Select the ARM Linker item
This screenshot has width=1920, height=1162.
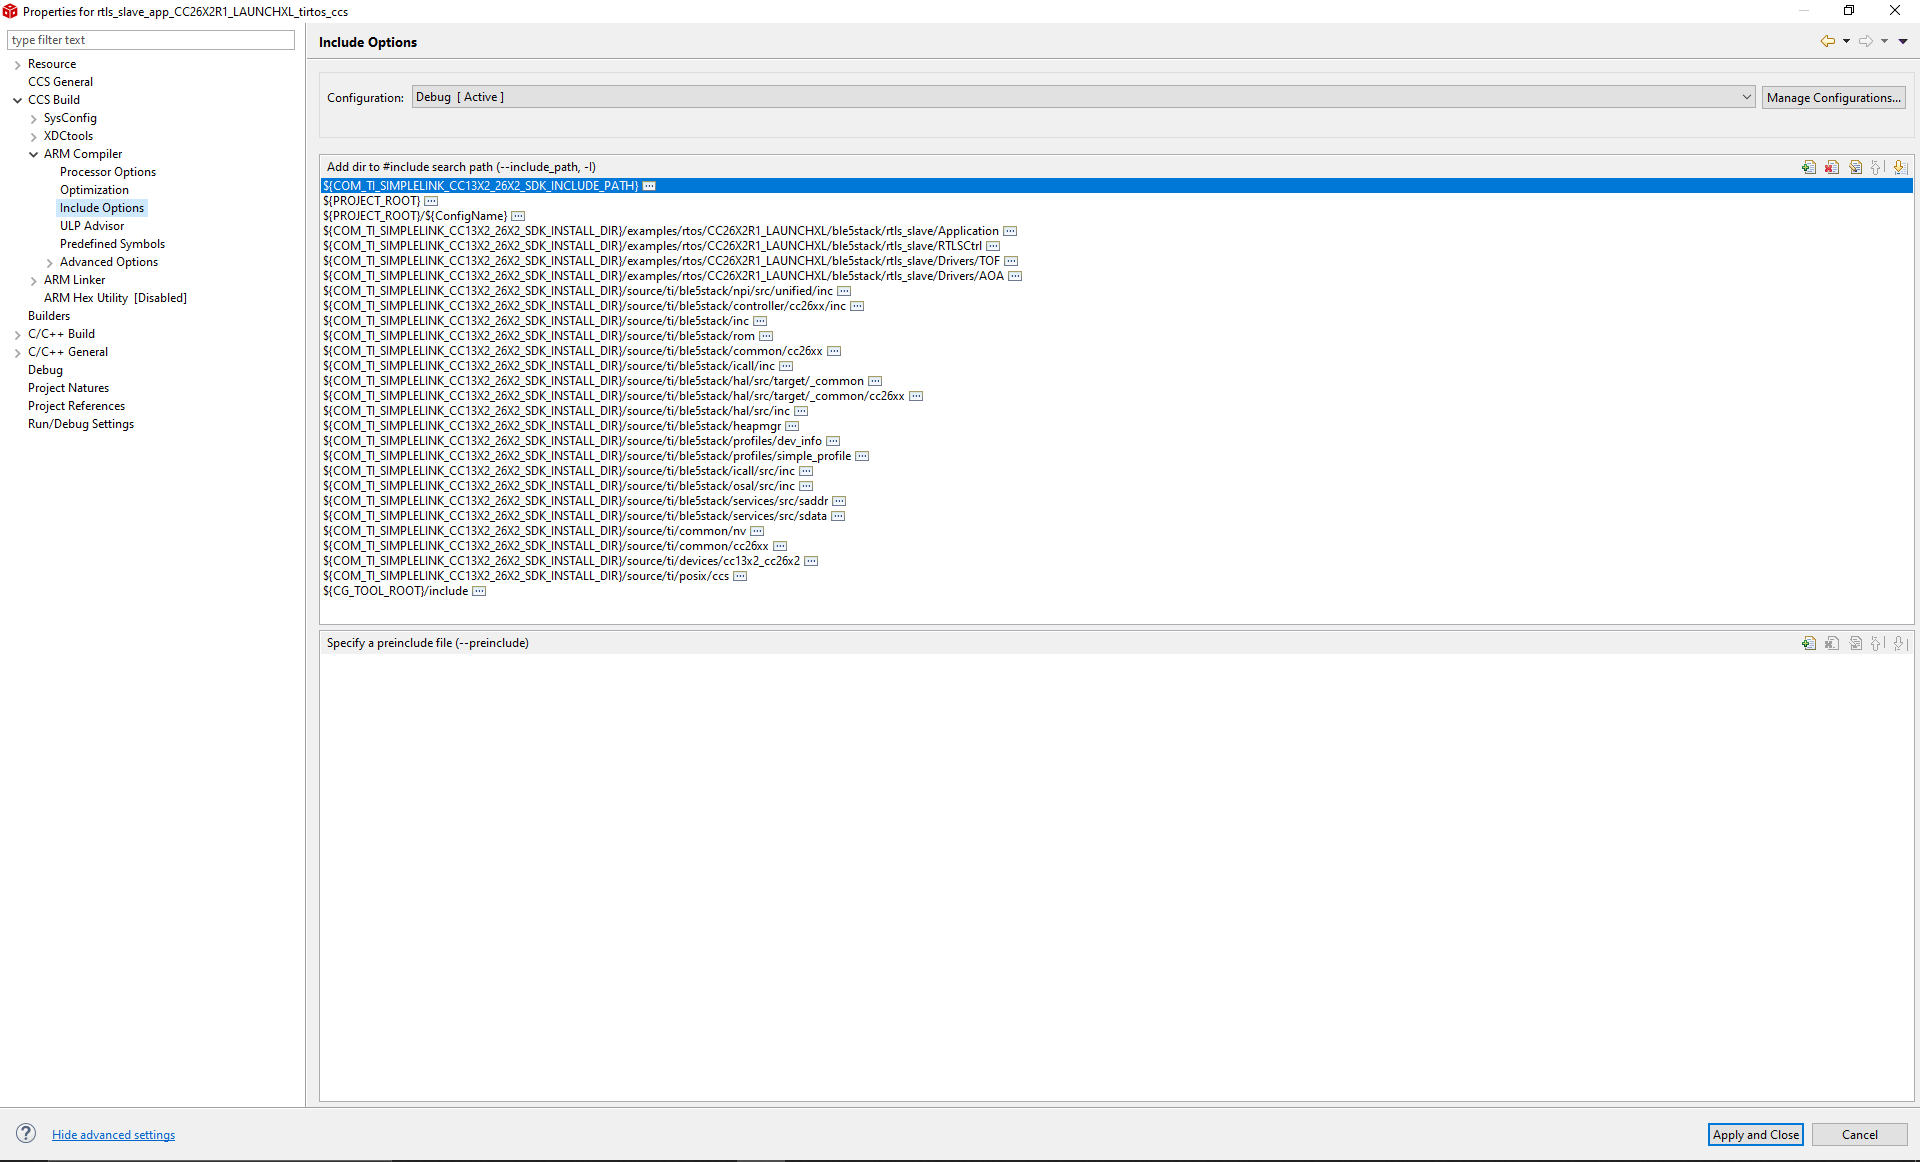point(74,280)
